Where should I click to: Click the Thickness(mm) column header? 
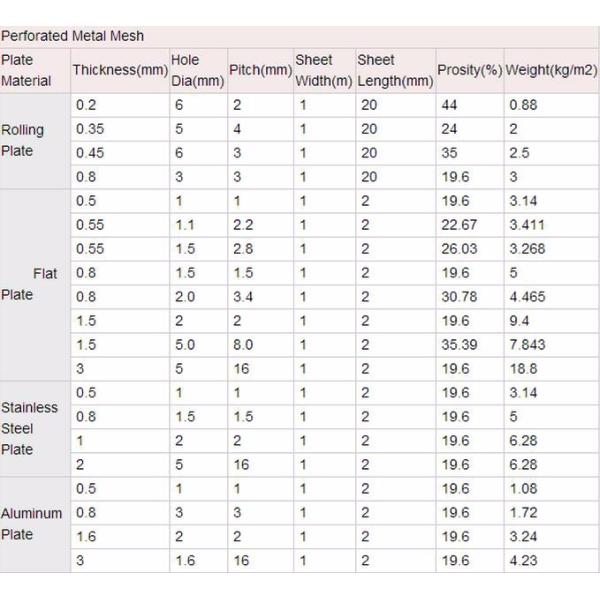click(x=118, y=71)
